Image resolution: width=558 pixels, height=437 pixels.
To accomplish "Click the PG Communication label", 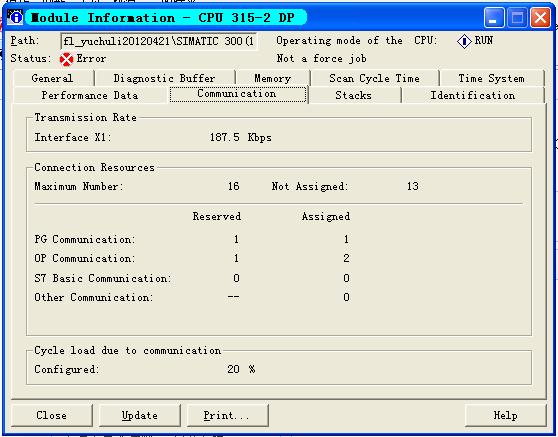I will pos(85,239).
